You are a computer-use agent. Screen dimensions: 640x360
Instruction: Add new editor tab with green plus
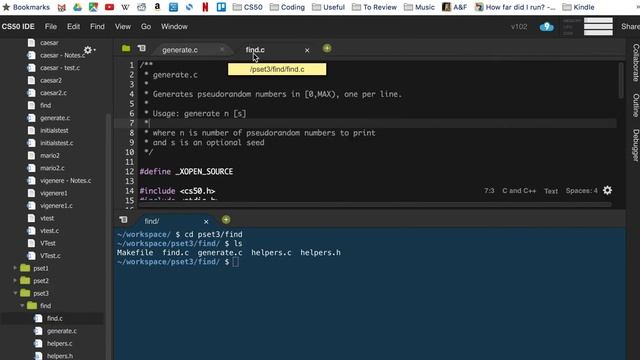tap(327, 48)
